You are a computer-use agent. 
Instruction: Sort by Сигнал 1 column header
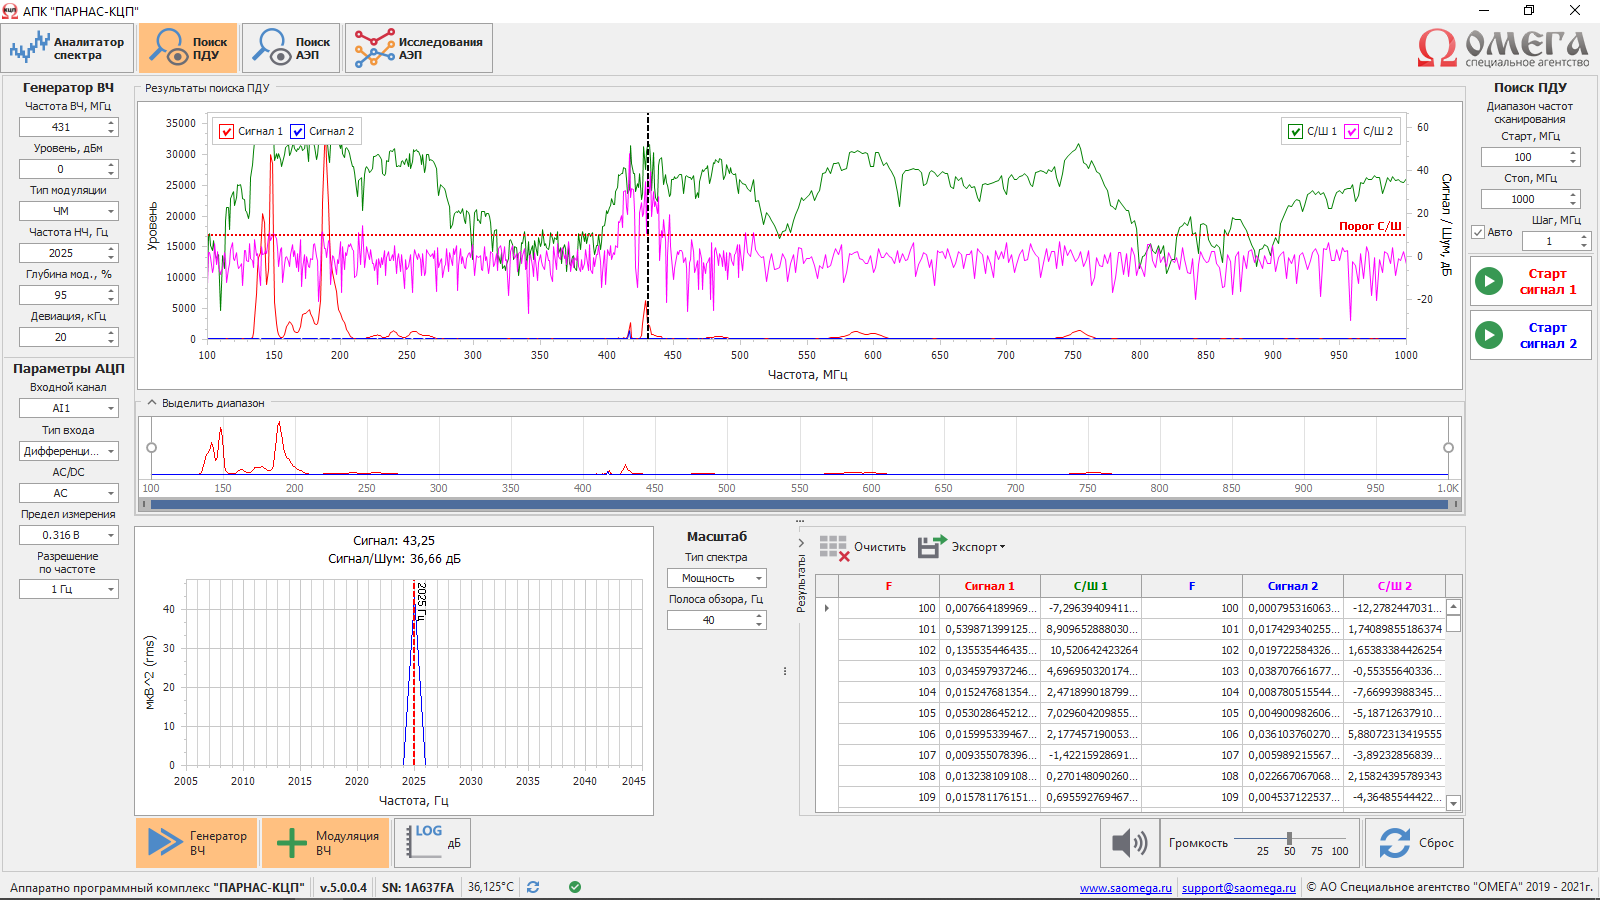(x=990, y=586)
